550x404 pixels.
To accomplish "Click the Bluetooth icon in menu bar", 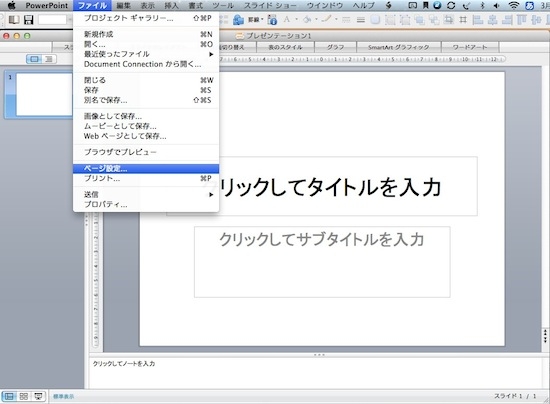I will (x=482, y=5).
